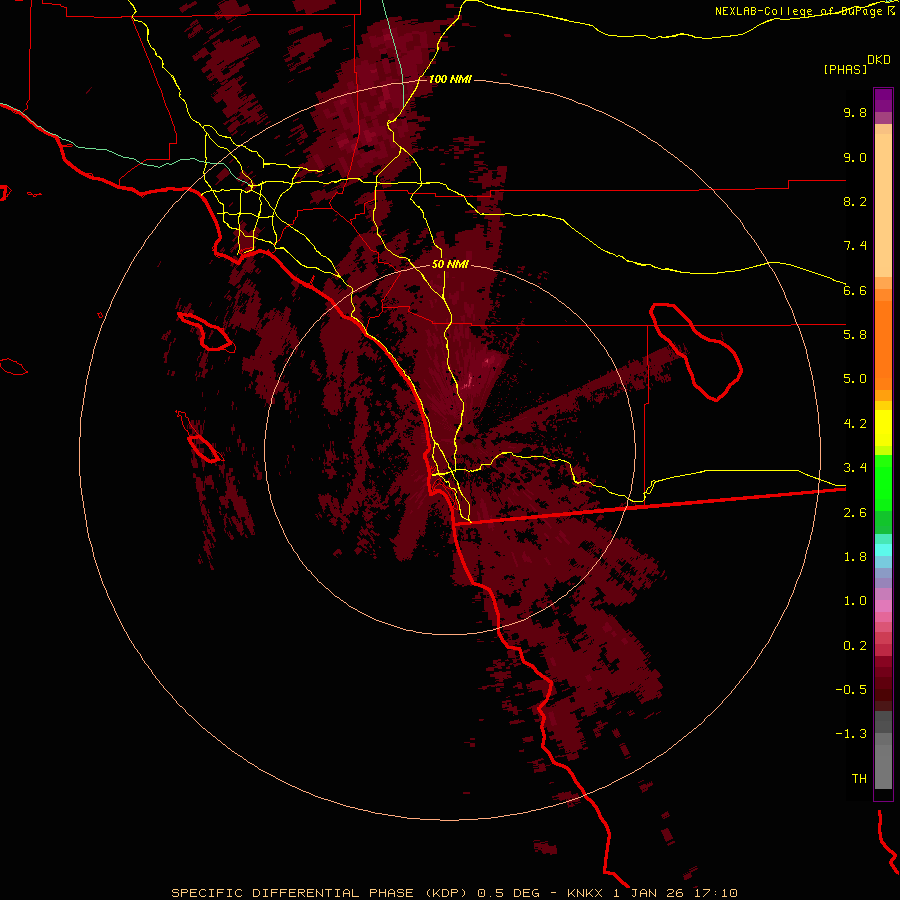
Task: Click the TH threshold label on the legend
Action: 859,779
